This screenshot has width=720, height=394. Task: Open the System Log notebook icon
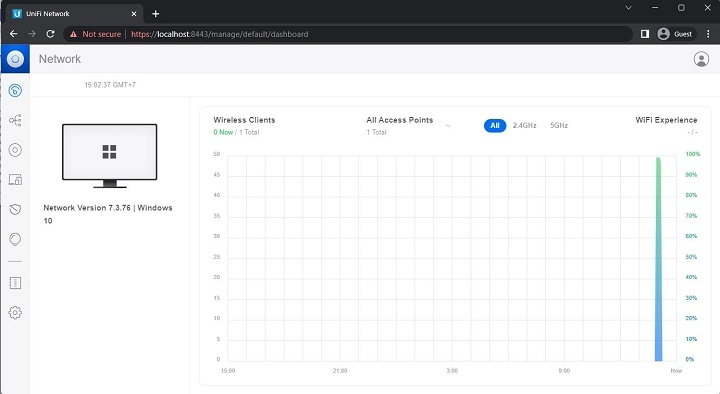point(15,283)
